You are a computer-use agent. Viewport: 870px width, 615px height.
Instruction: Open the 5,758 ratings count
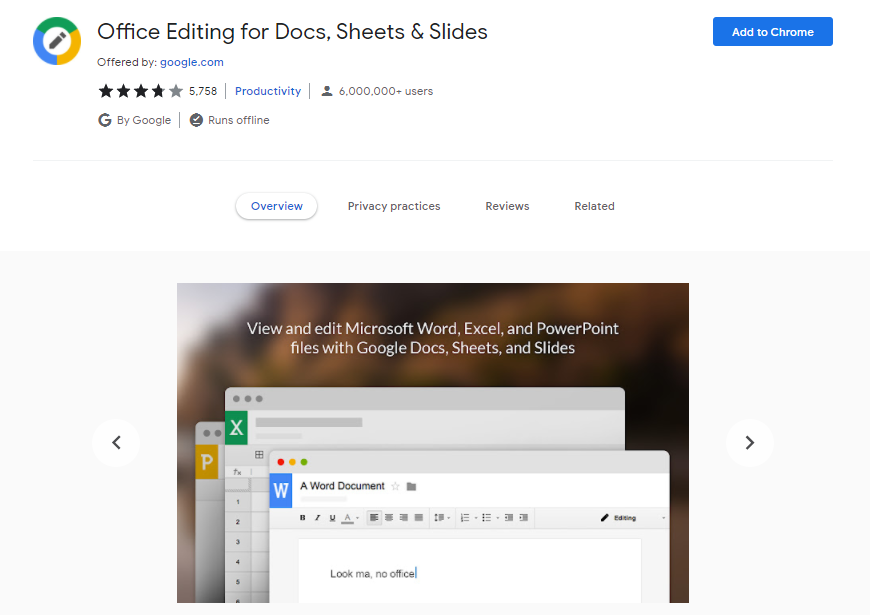click(x=203, y=91)
